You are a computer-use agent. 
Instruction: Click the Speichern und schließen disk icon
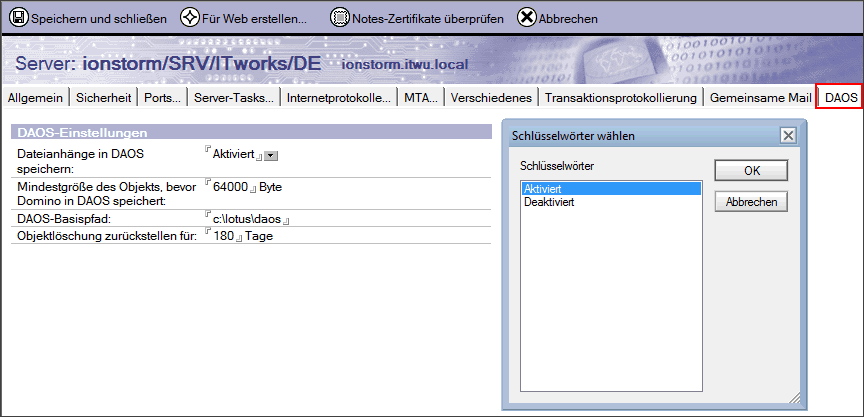[x=19, y=18]
